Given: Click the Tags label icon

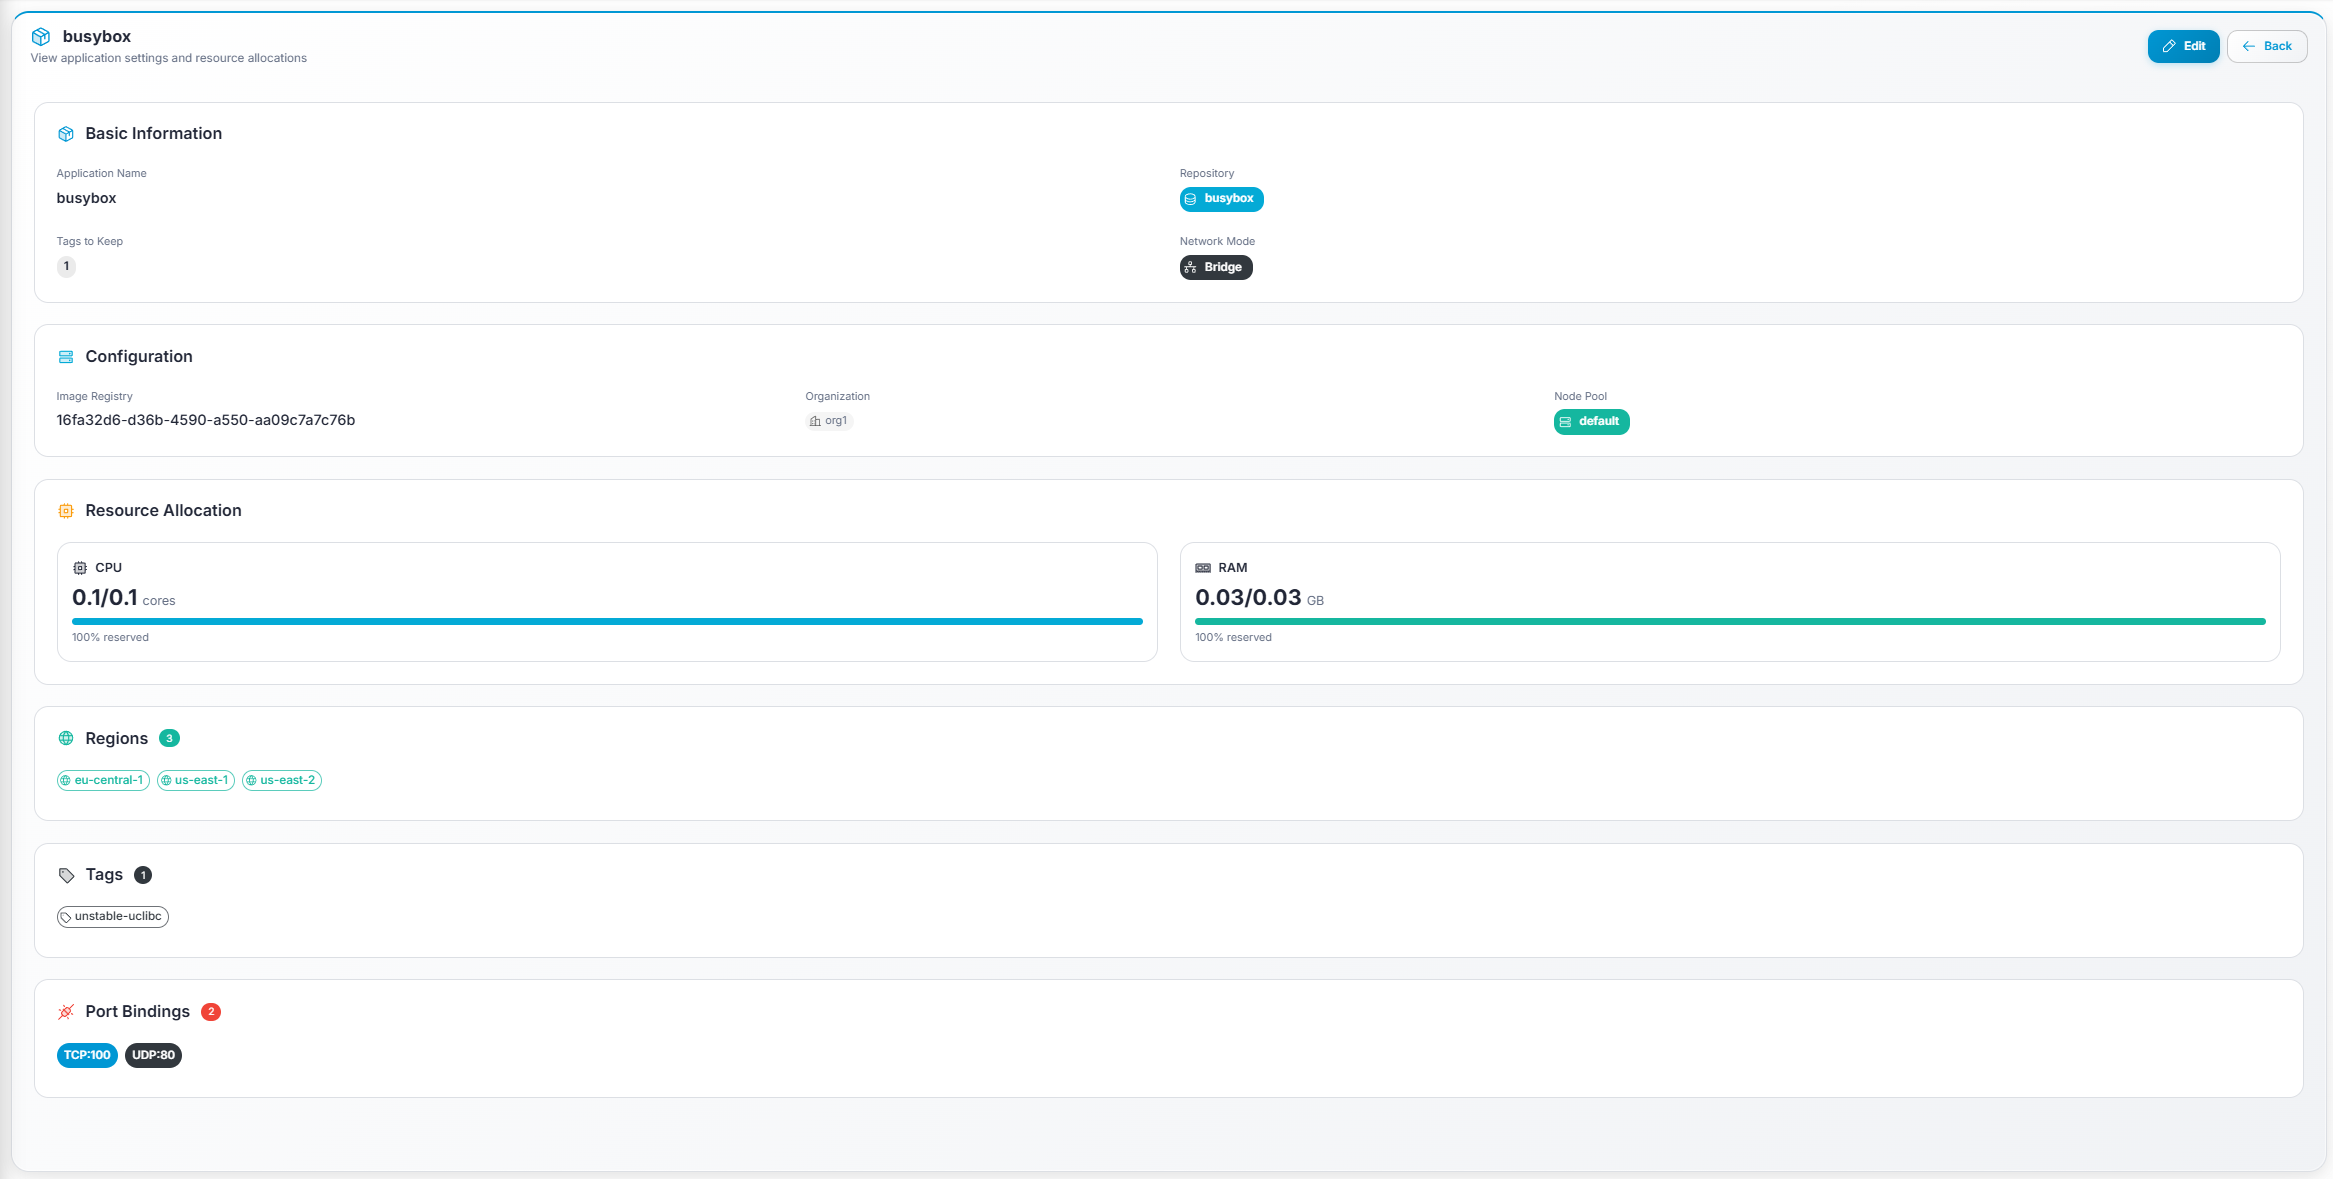Looking at the screenshot, I should point(66,874).
